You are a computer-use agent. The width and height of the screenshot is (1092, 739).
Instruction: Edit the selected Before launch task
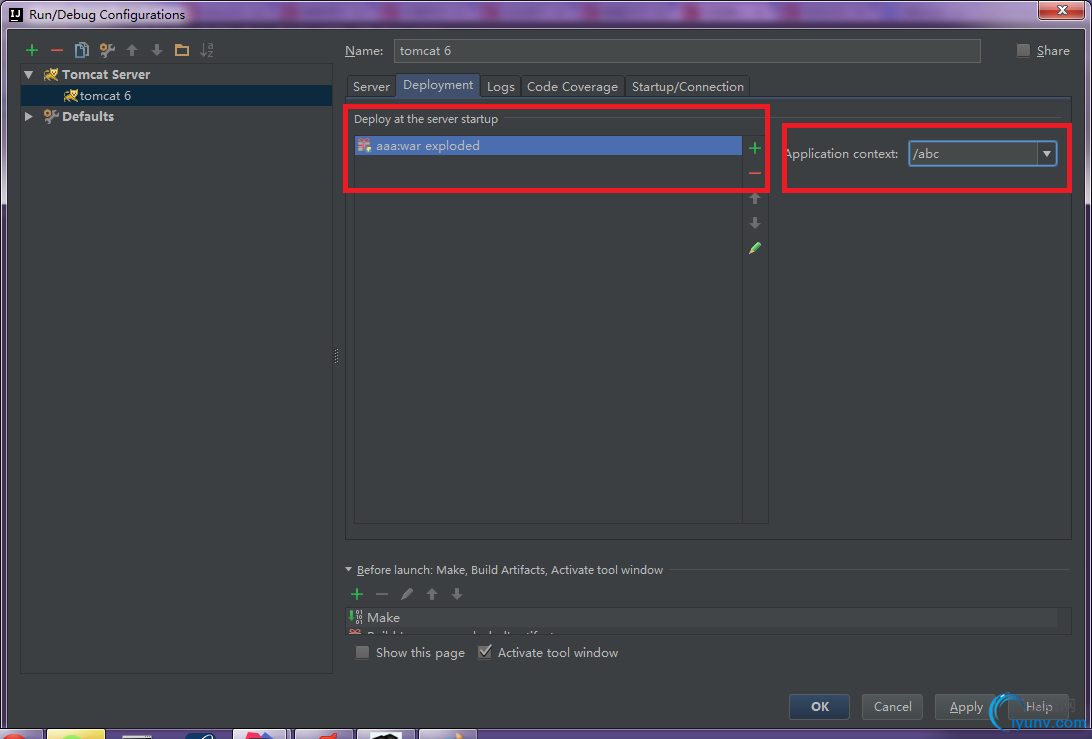tap(407, 594)
